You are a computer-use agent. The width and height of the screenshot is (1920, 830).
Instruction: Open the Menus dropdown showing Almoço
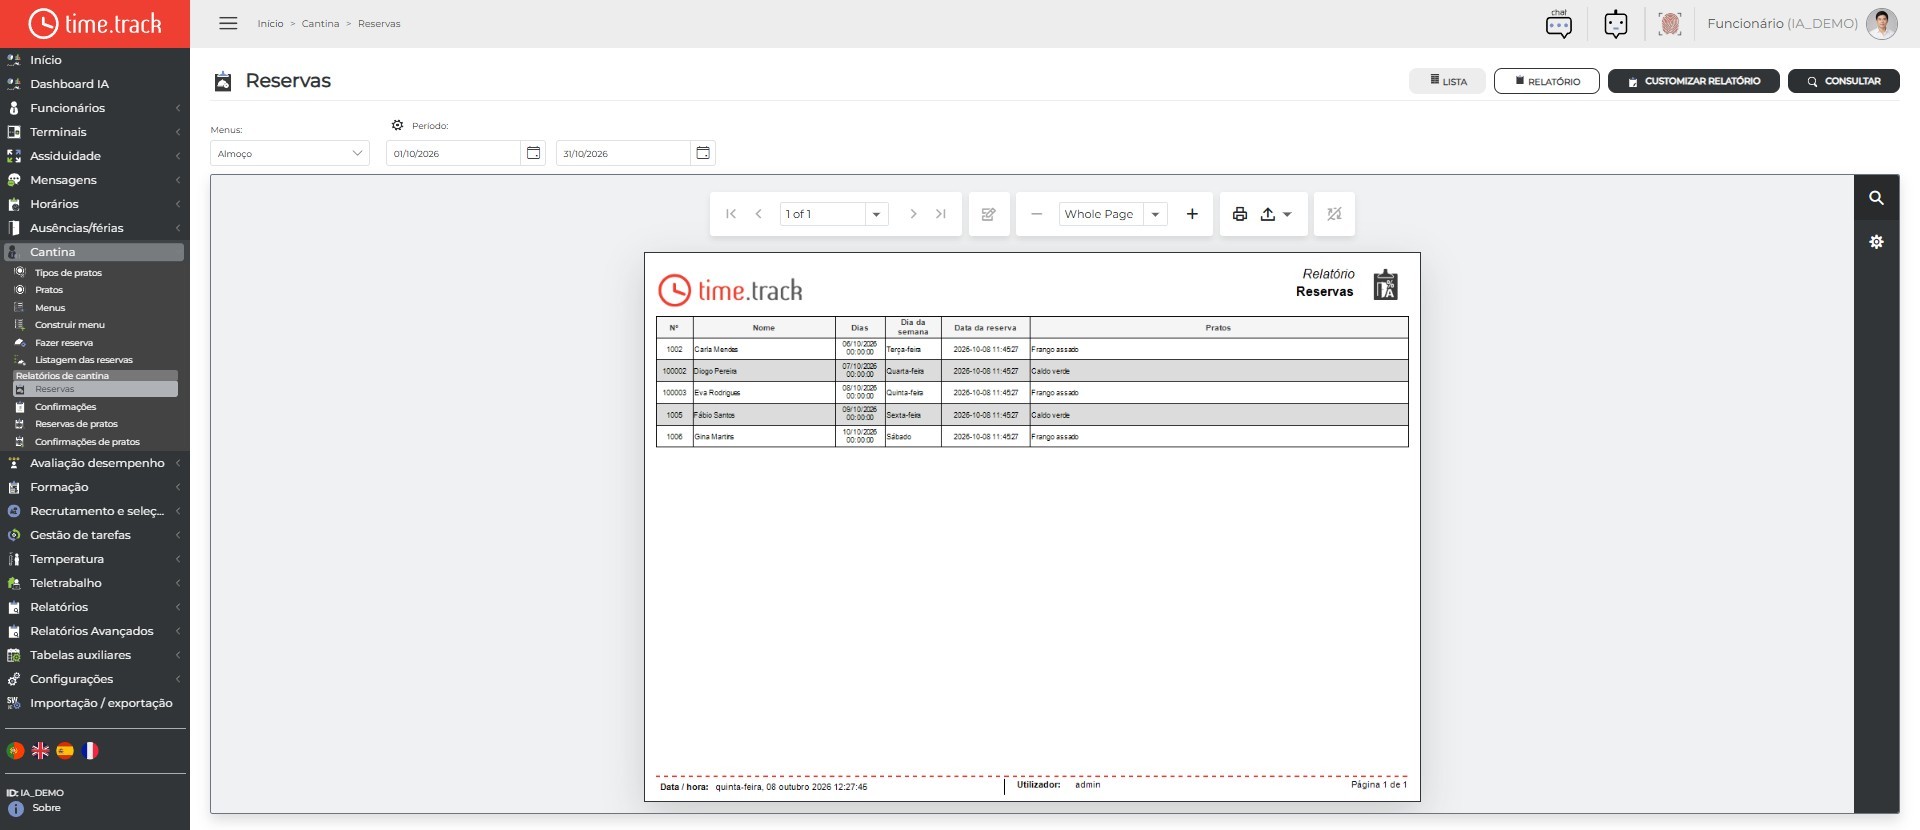pos(290,153)
